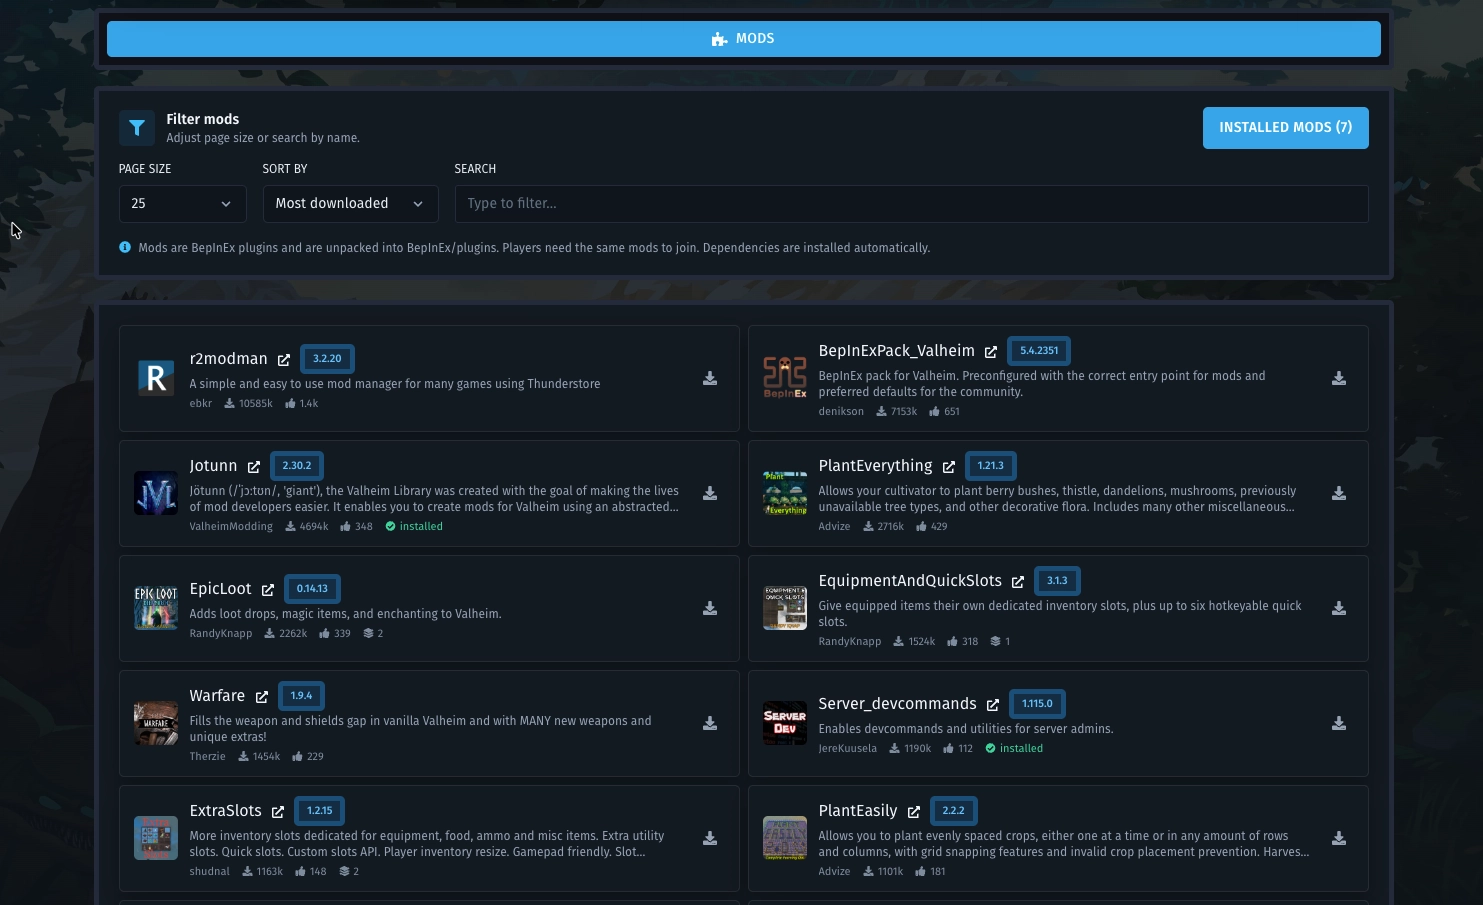Click BepInExPack version badge 5.4.2351
The height and width of the screenshot is (905, 1483).
1039,350
